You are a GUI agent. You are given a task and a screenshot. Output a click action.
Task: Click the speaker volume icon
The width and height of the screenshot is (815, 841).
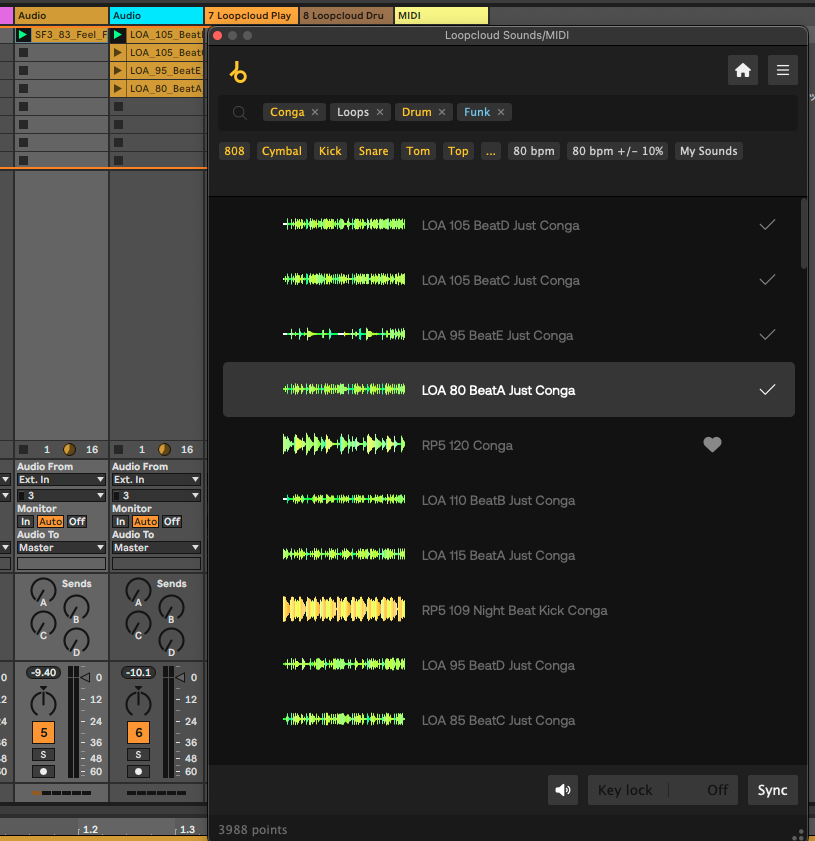click(563, 790)
